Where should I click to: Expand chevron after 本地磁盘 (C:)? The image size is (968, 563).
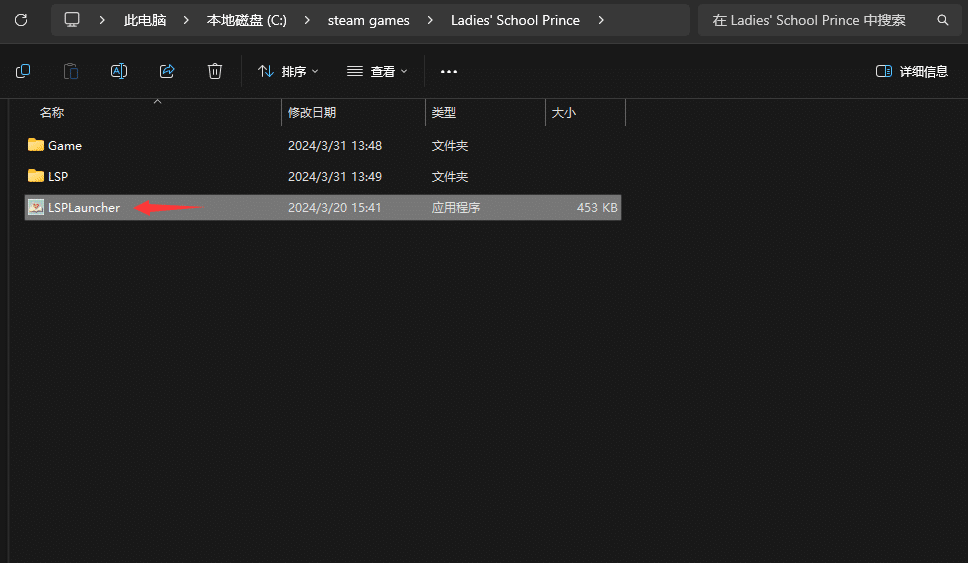pos(307,20)
